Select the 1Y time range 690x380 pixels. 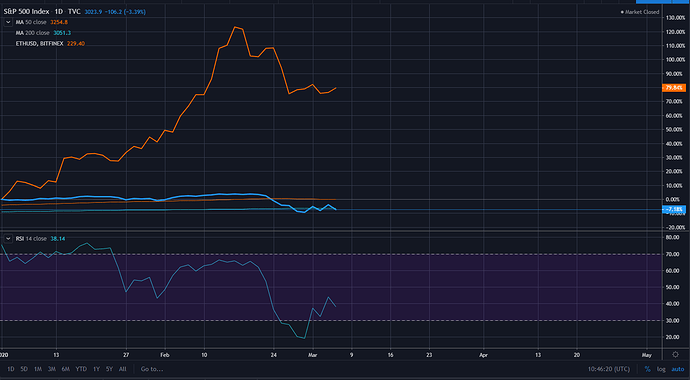(x=96, y=369)
